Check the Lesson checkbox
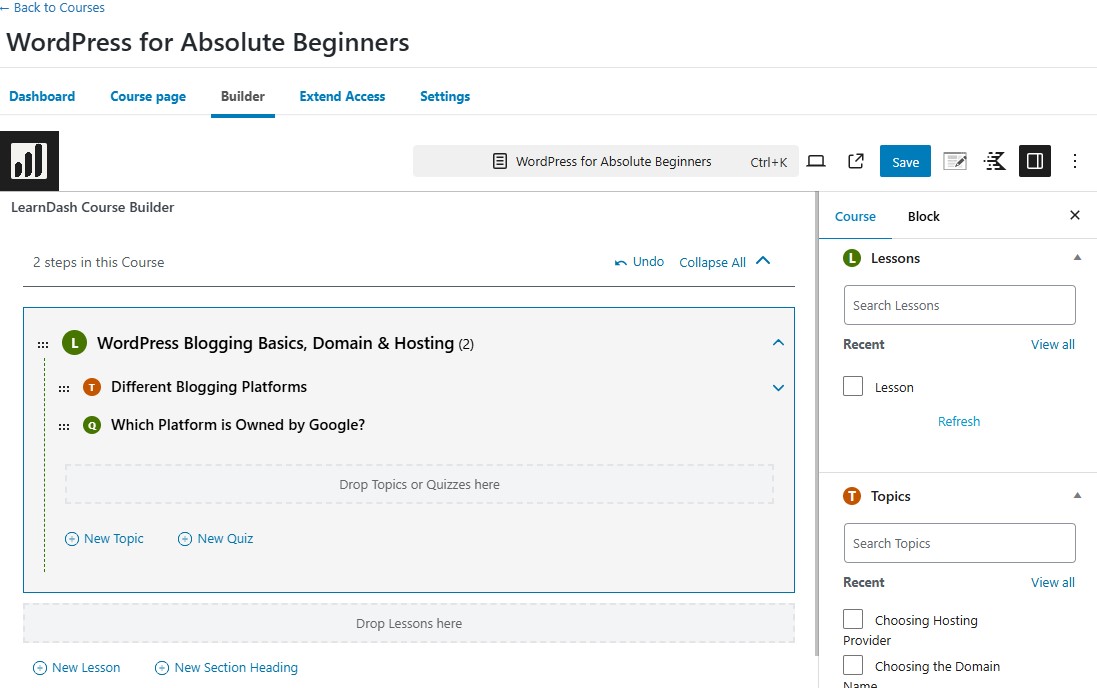This screenshot has height=688, width=1097. pos(853,386)
